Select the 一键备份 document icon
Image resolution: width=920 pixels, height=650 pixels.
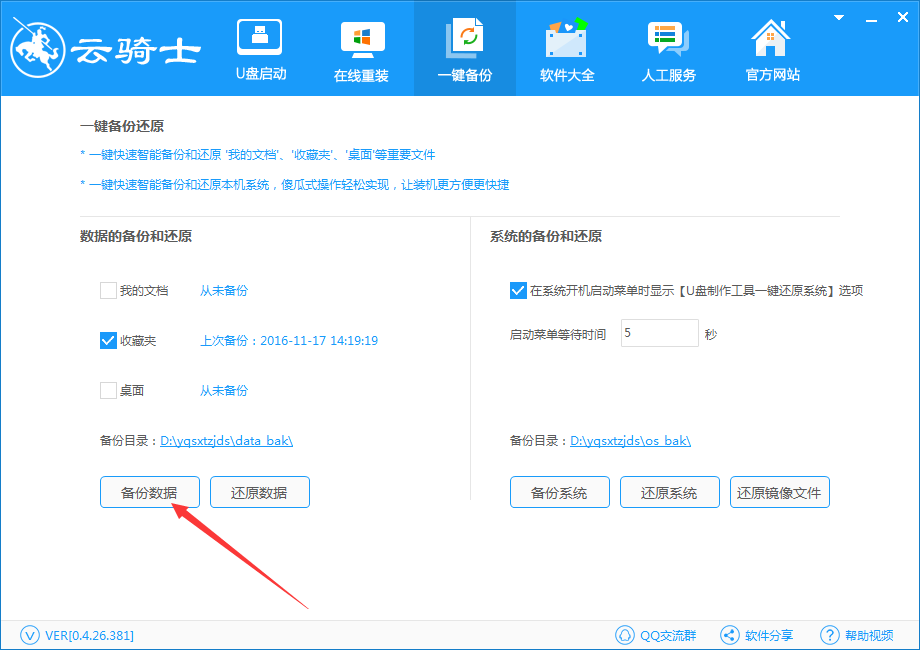point(465,39)
